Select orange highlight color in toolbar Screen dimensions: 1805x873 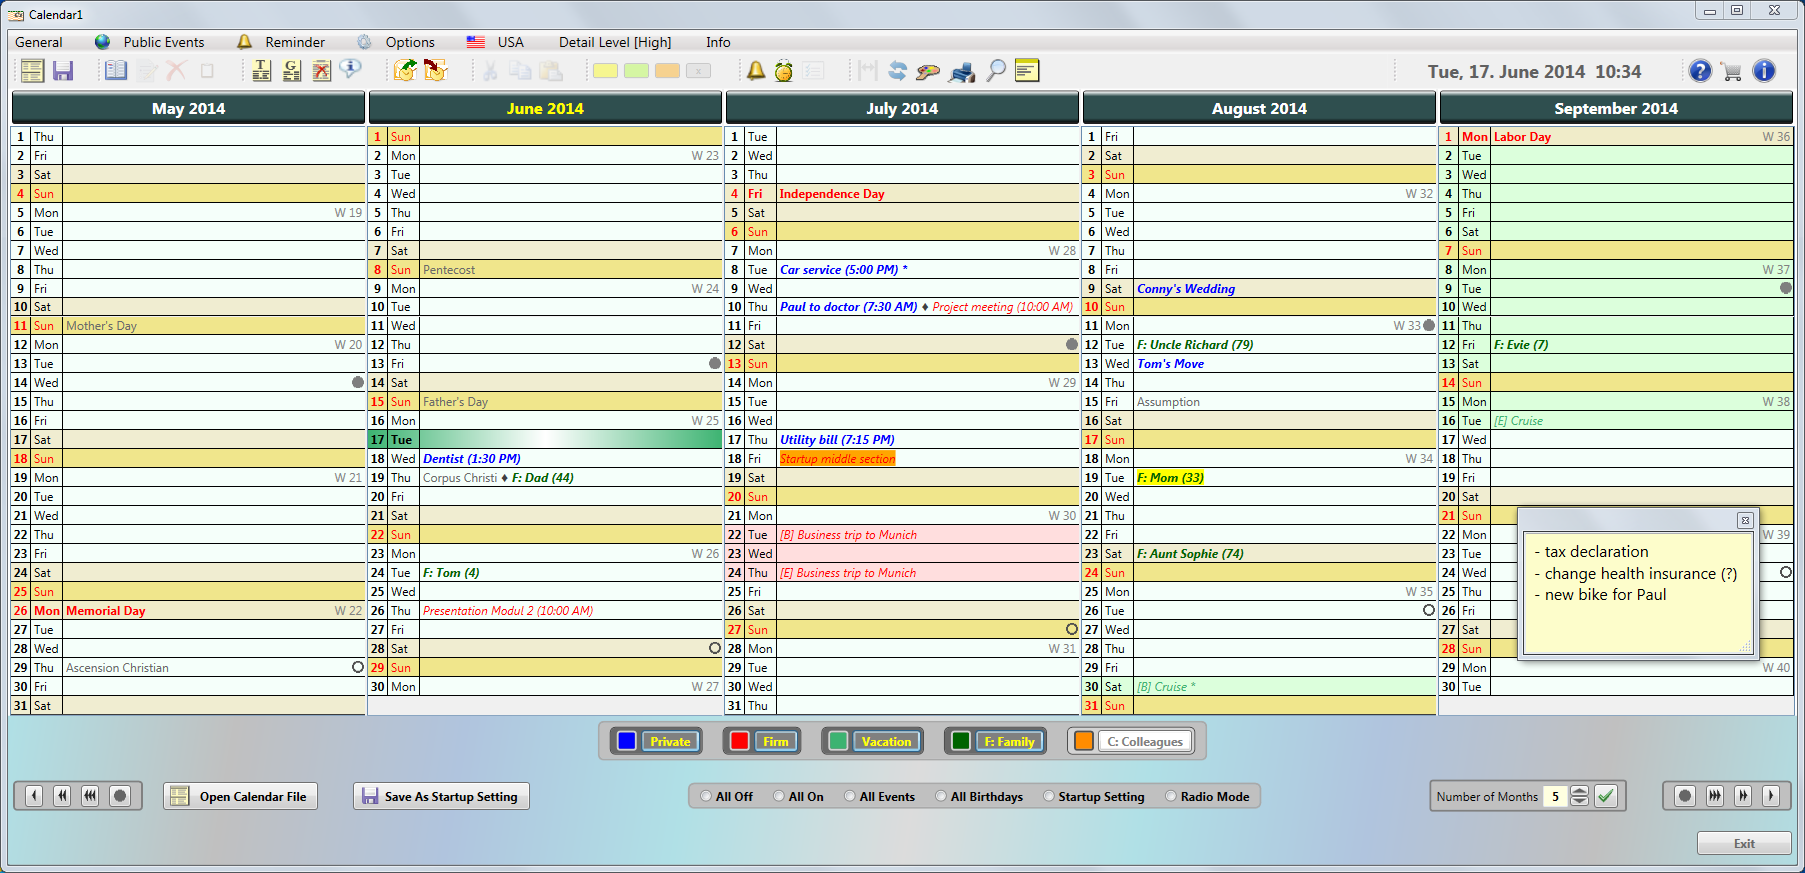click(667, 71)
